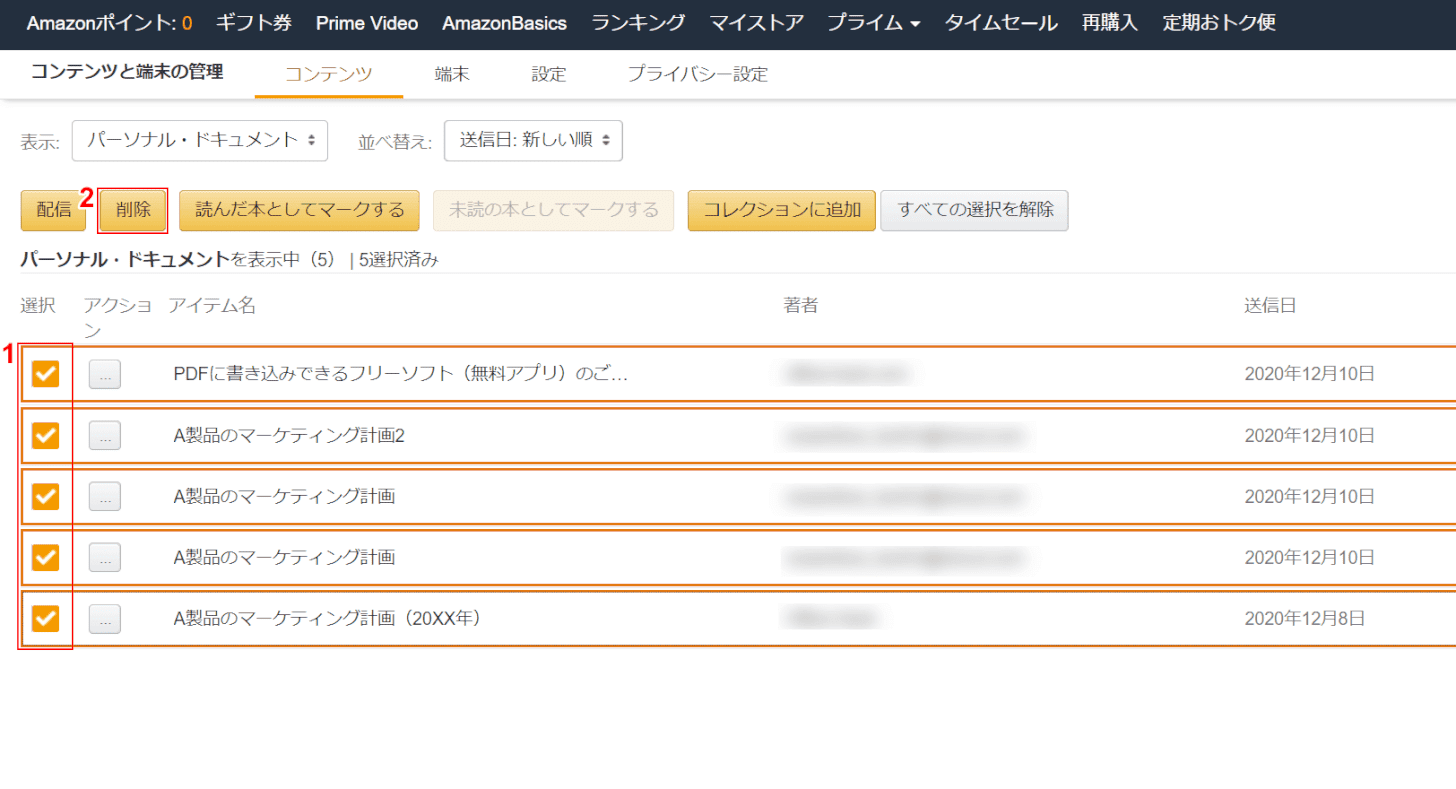Image resolution: width=1456 pixels, height=789 pixels.
Task: Click date 2020年12月8日
Action: click(x=1304, y=619)
